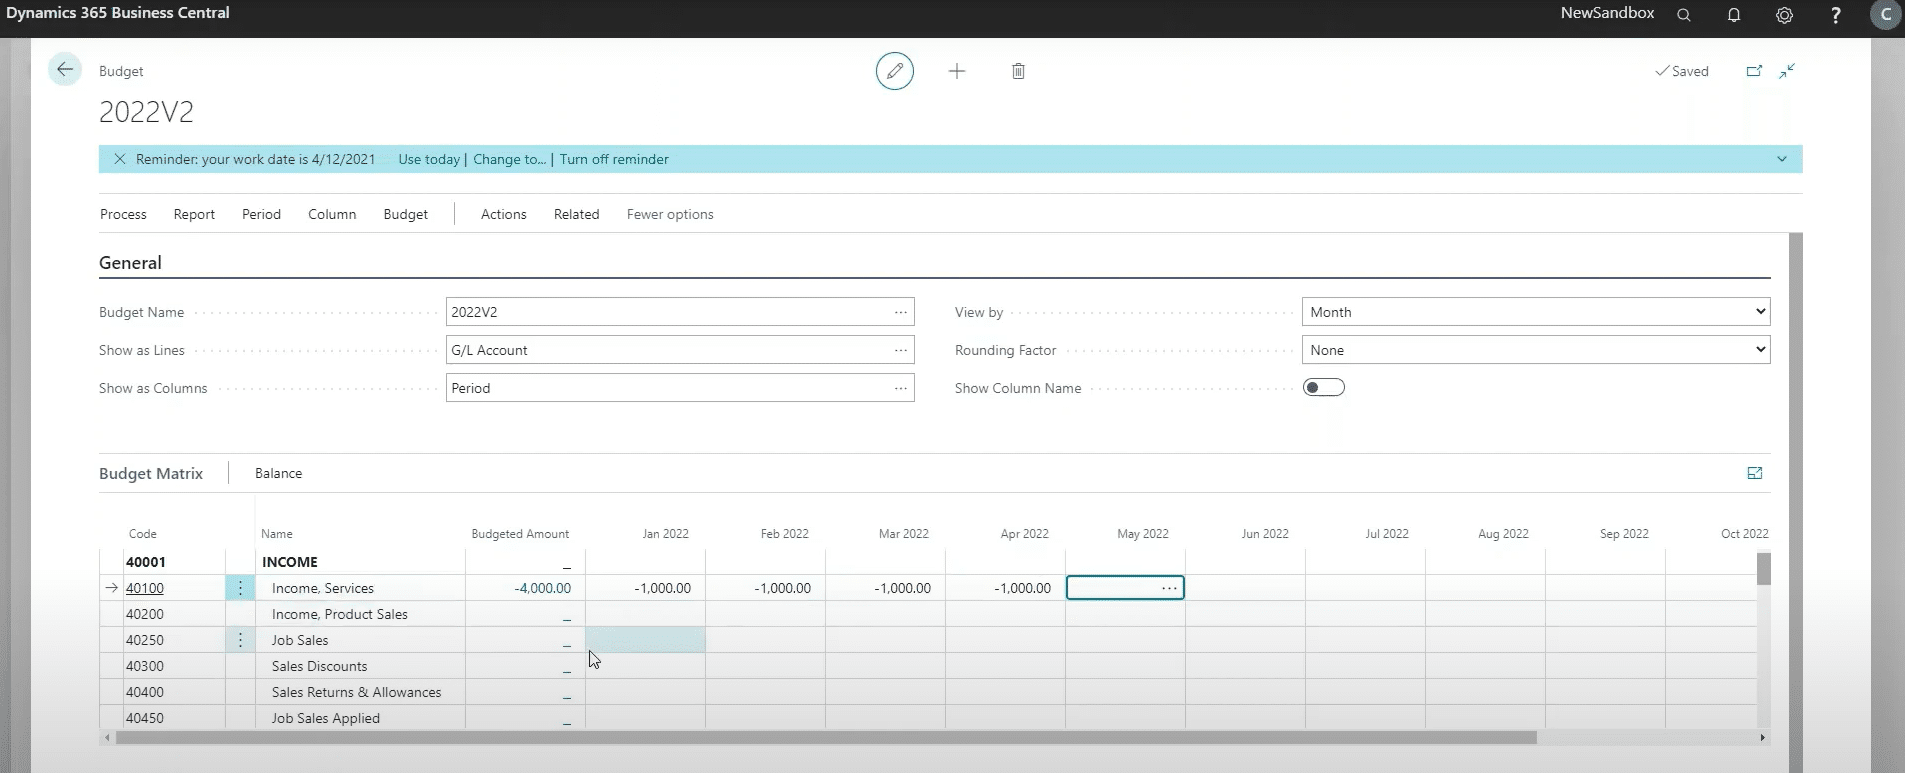Open the Related menu
The width and height of the screenshot is (1905, 773).
coord(576,214)
